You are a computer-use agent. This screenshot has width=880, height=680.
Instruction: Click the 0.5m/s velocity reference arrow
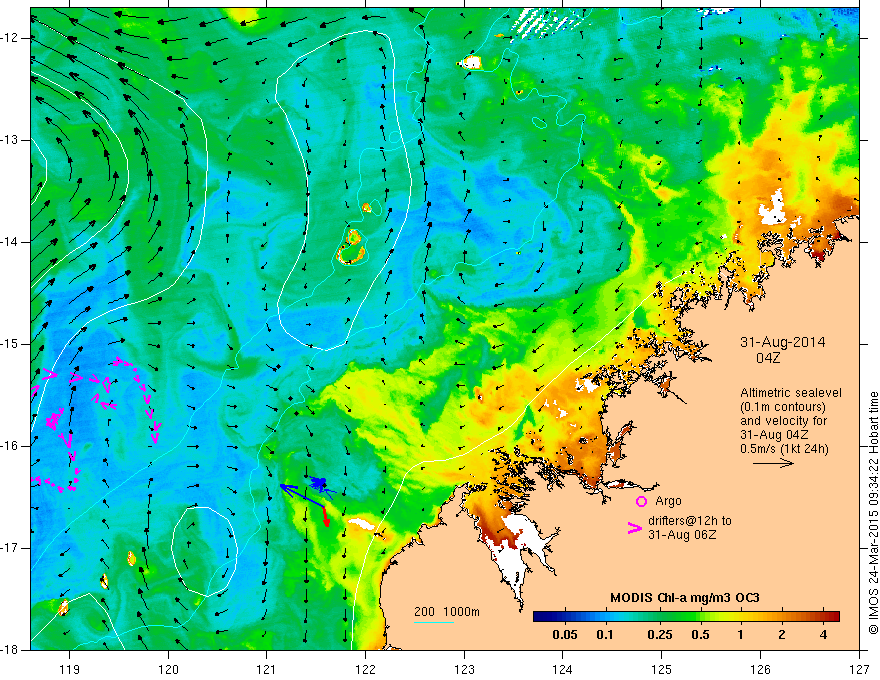[773, 463]
